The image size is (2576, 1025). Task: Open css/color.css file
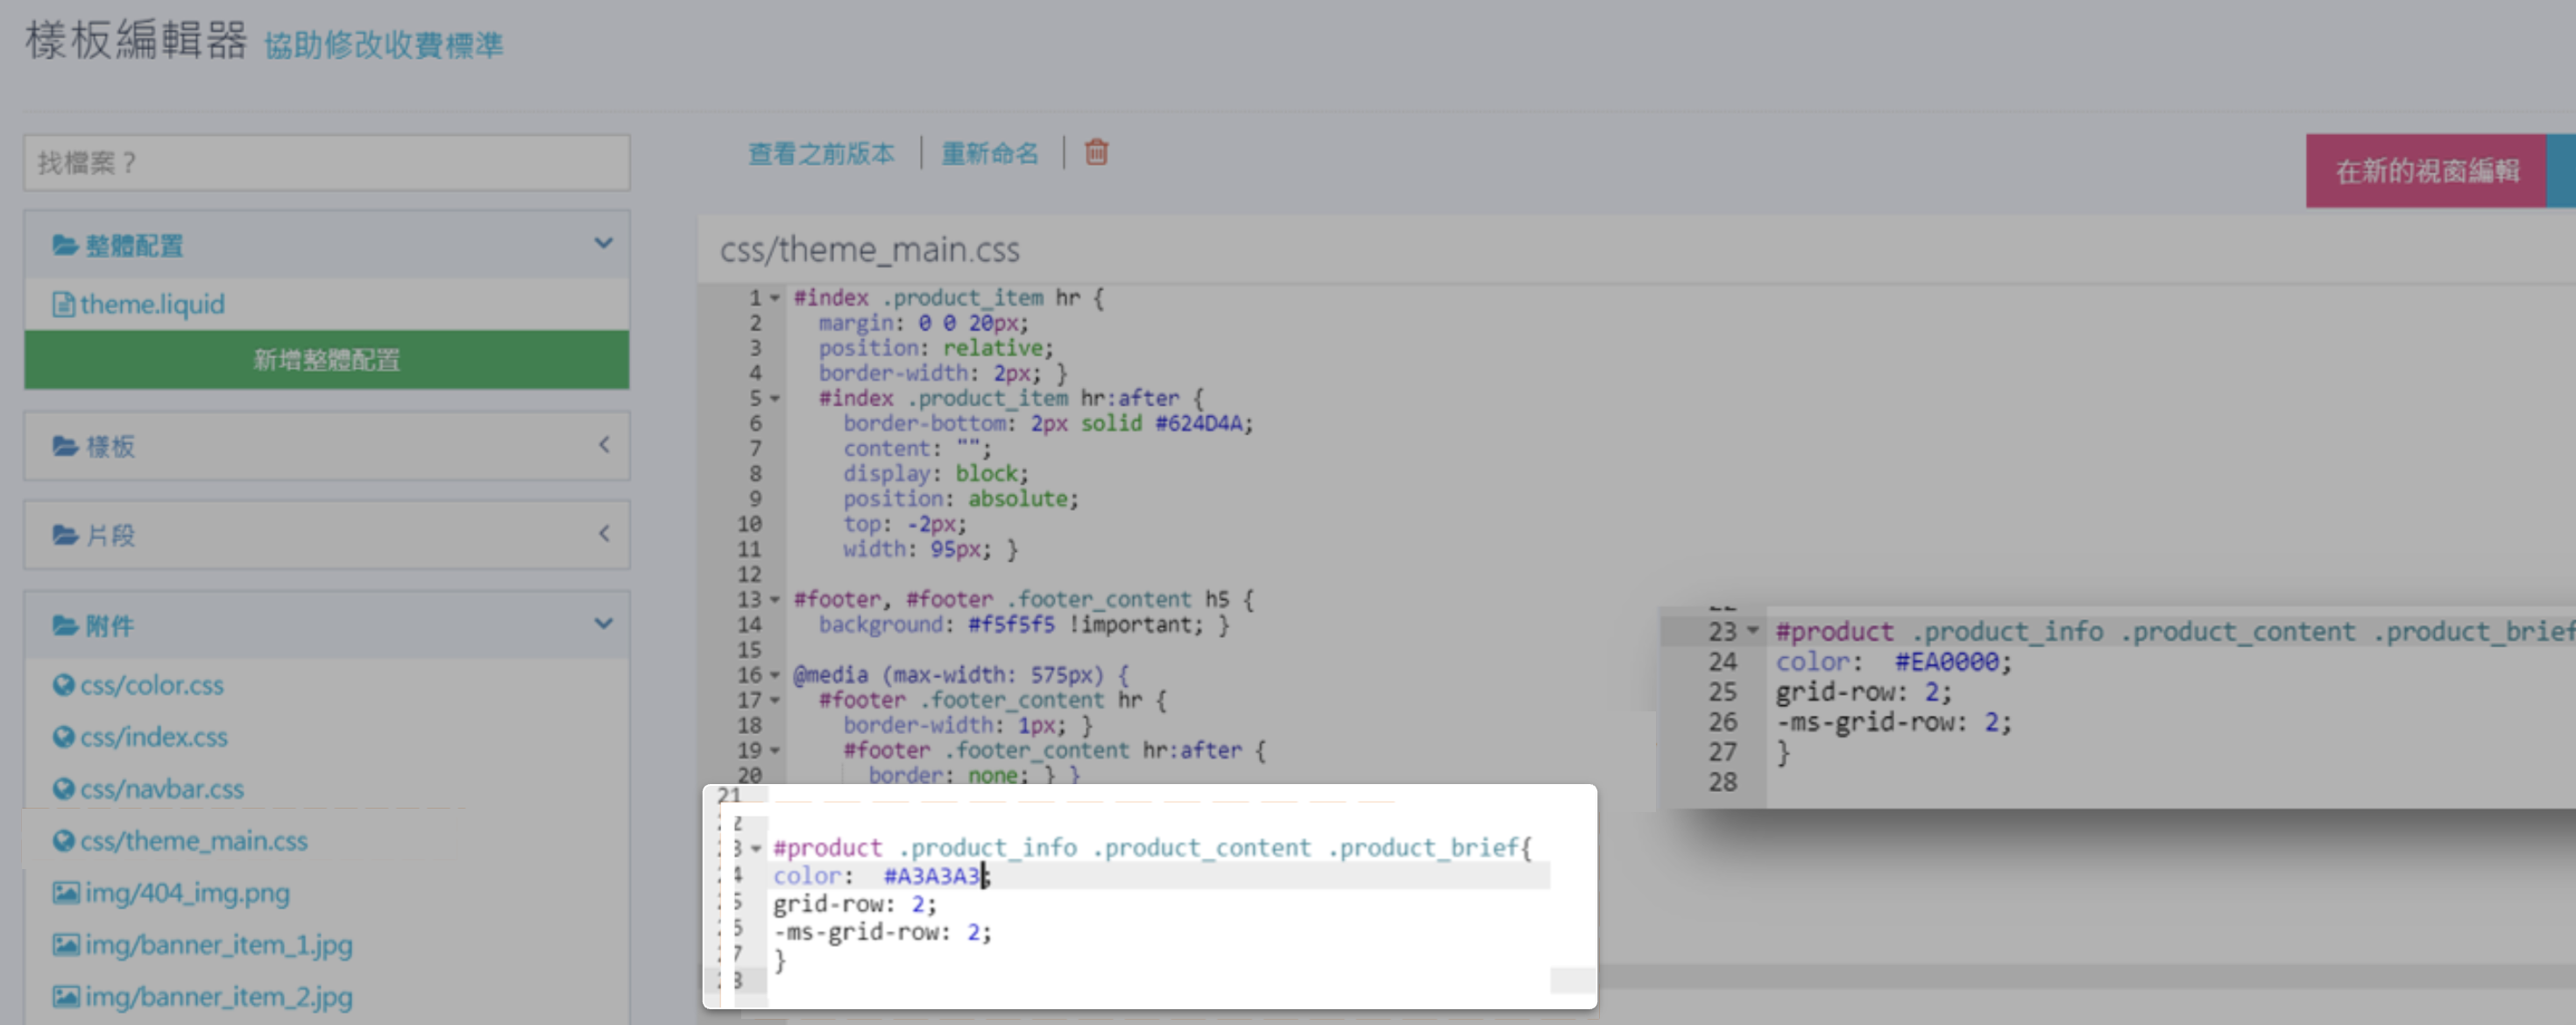tap(152, 685)
